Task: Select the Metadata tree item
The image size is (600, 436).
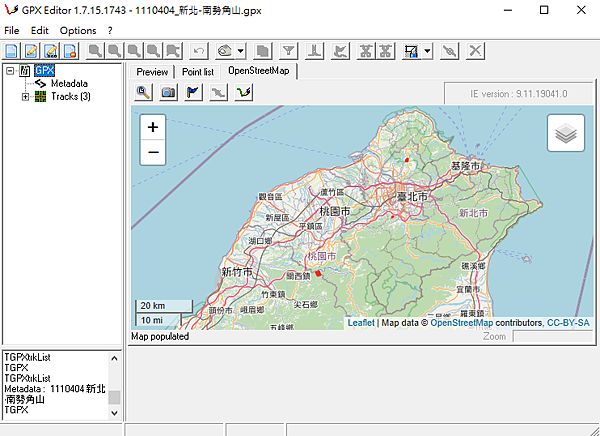Action: tap(69, 83)
